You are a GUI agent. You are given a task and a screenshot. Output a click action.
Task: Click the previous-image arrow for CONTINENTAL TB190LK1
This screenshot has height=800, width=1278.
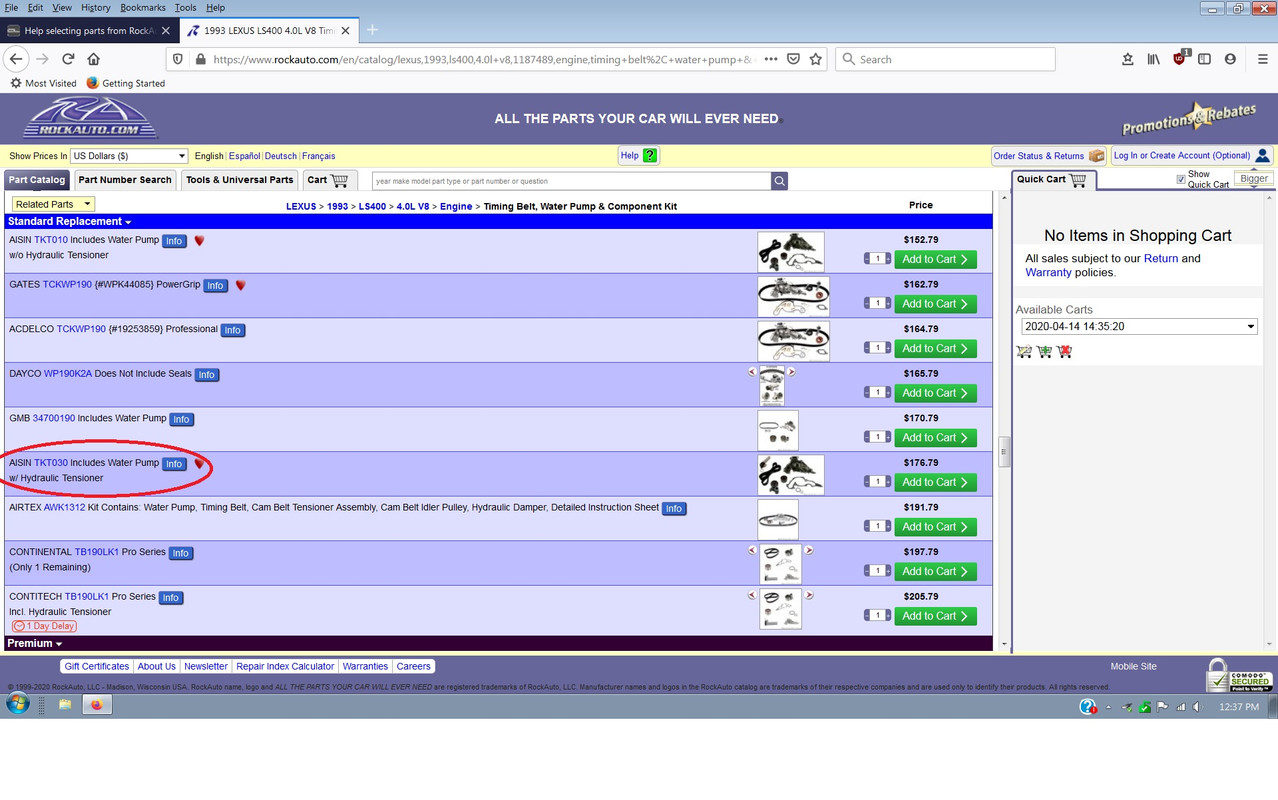coord(752,550)
